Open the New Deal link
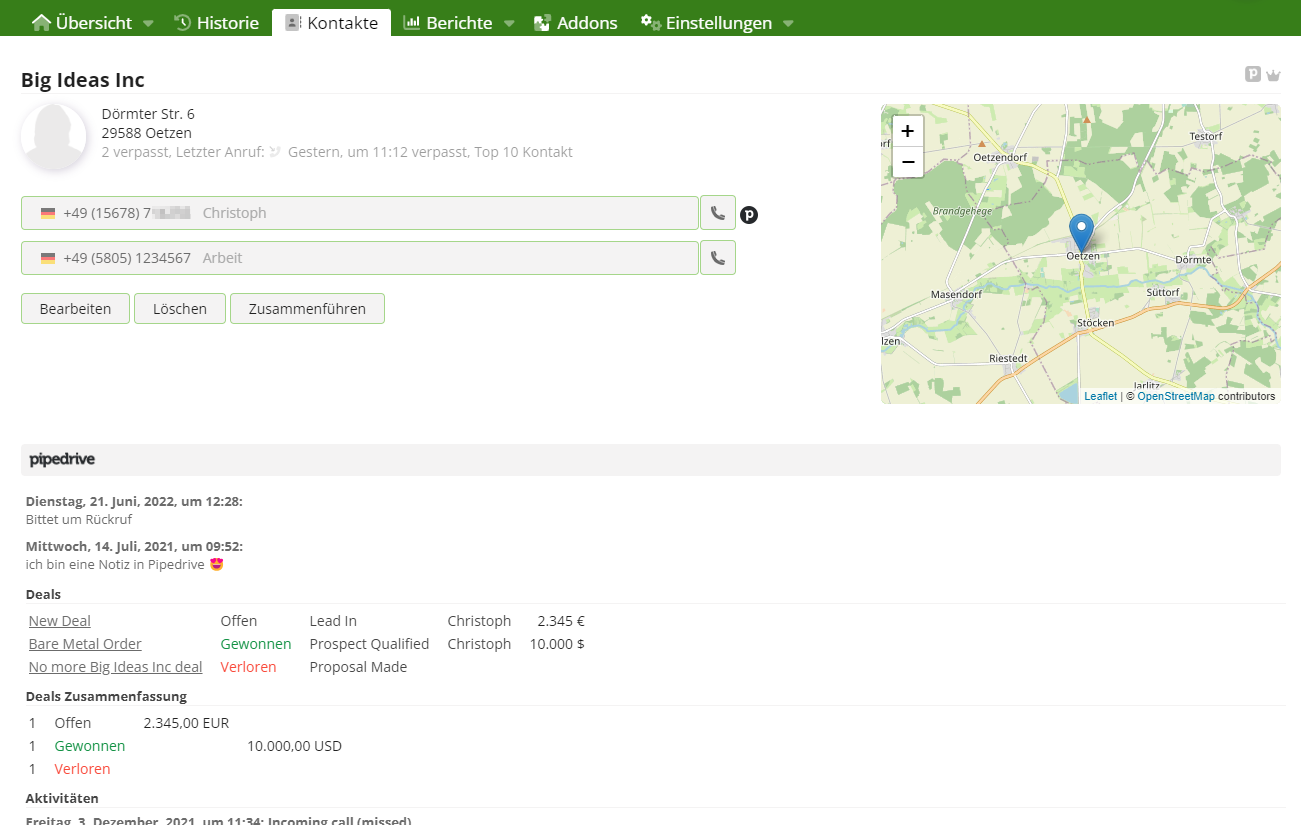 tap(59, 621)
